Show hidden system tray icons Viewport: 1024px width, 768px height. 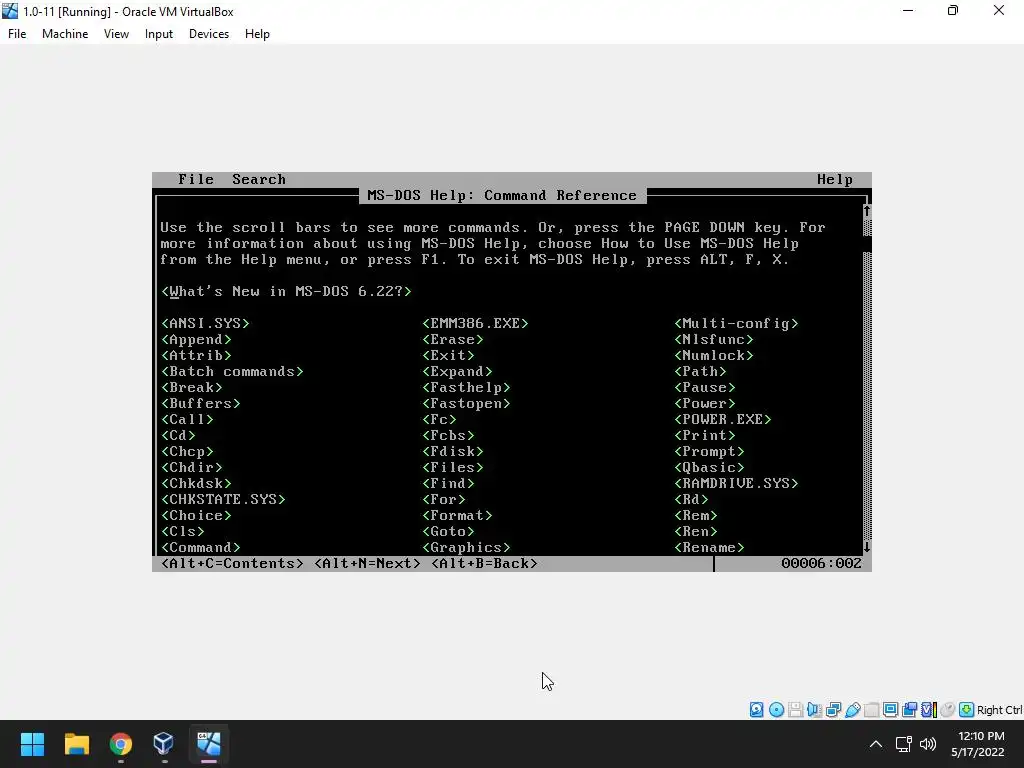[x=876, y=744]
